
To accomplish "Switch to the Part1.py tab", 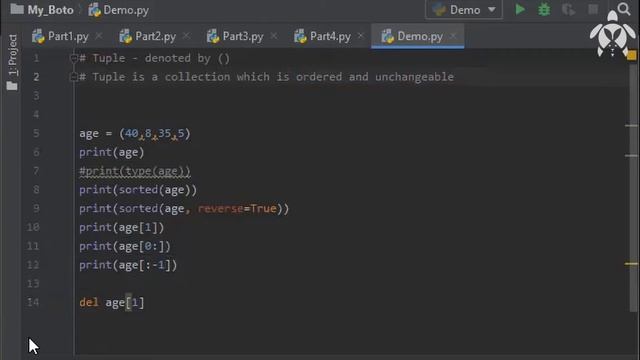I will point(68,36).
